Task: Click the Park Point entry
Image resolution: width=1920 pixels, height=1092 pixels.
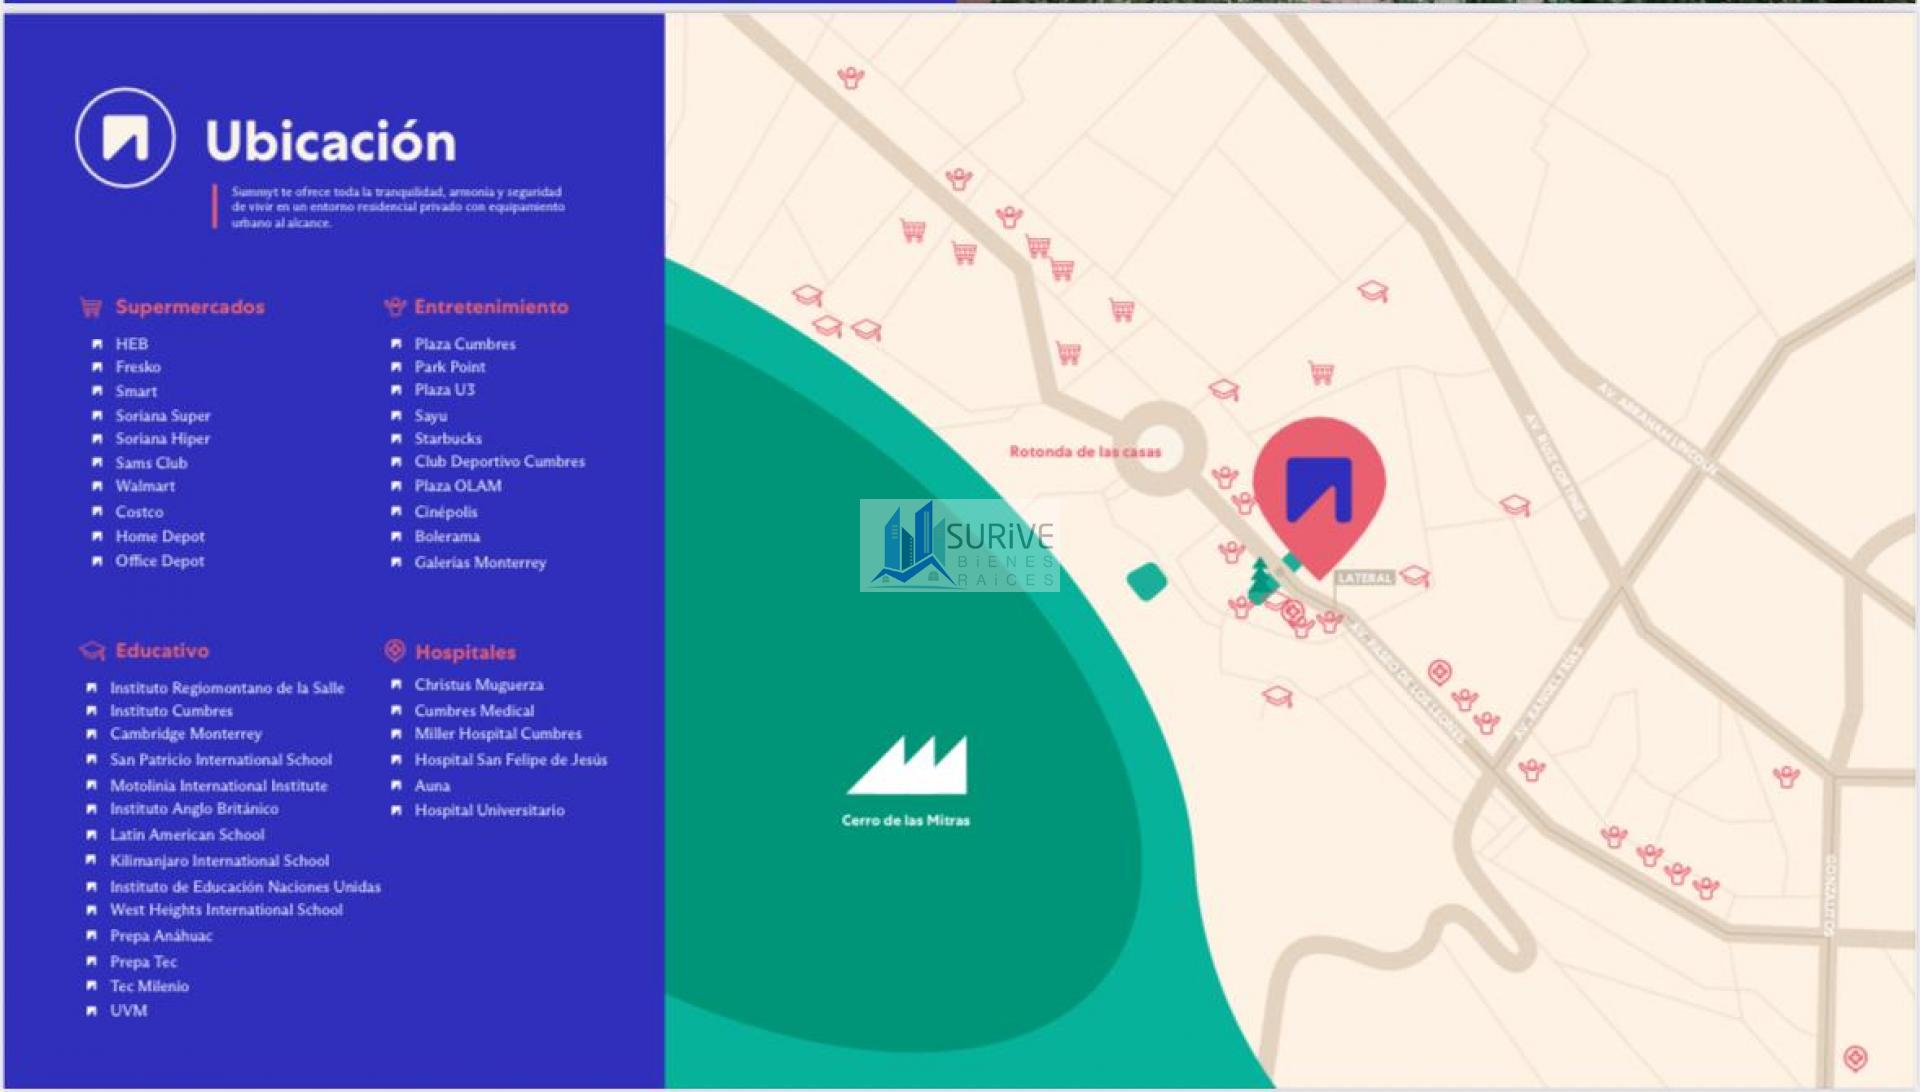Action: [x=450, y=367]
